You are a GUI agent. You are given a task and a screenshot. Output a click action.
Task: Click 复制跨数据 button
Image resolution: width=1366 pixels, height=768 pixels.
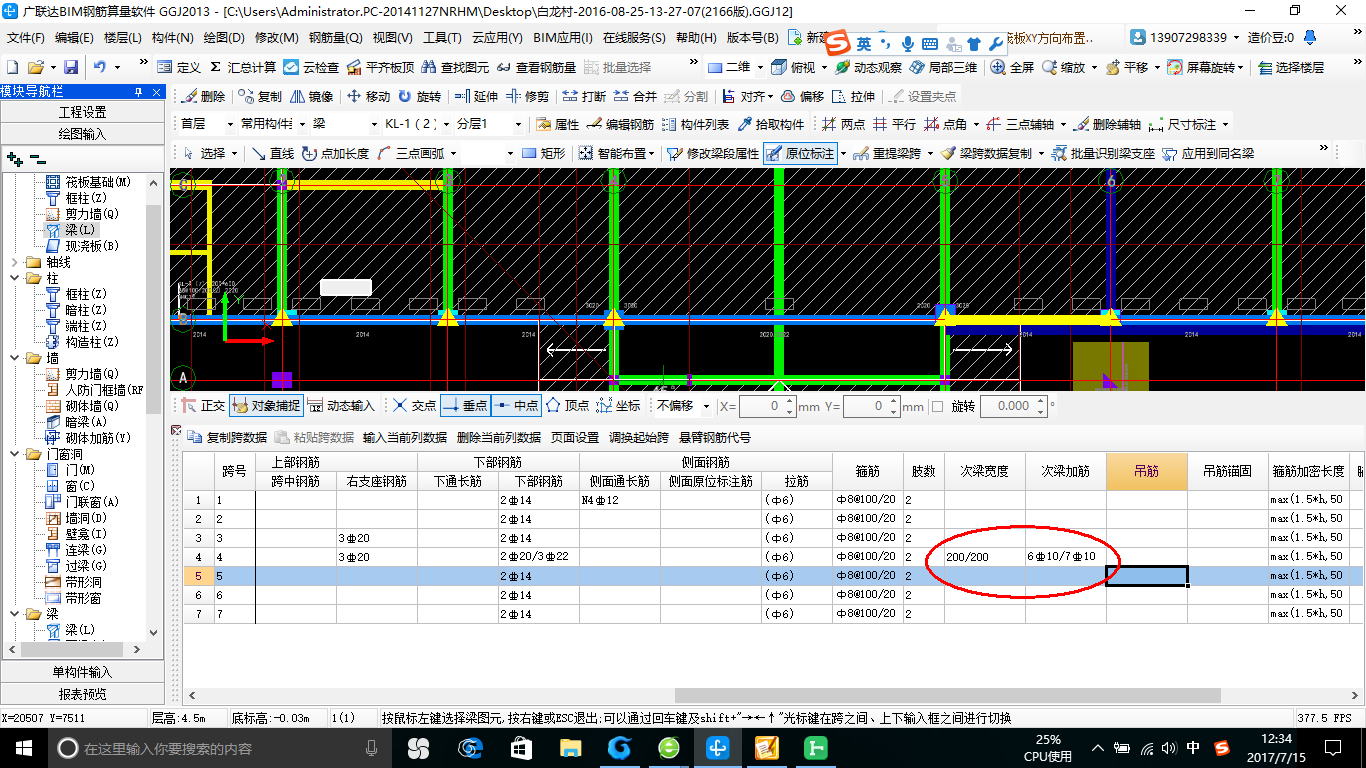point(228,437)
